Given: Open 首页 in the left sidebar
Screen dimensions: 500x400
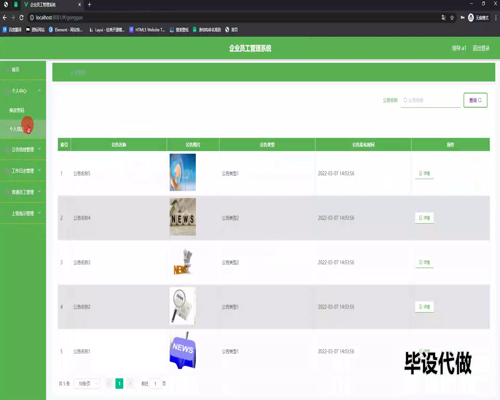Looking at the screenshot, I should [23, 70].
